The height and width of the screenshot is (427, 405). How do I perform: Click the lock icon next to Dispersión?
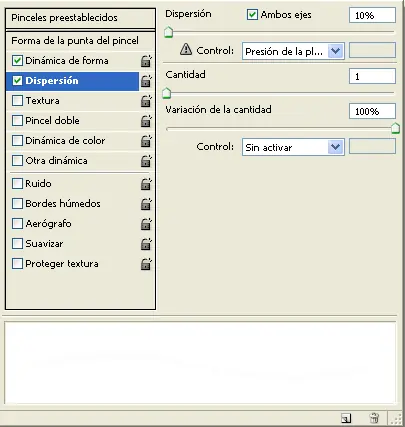pos(146,81)
